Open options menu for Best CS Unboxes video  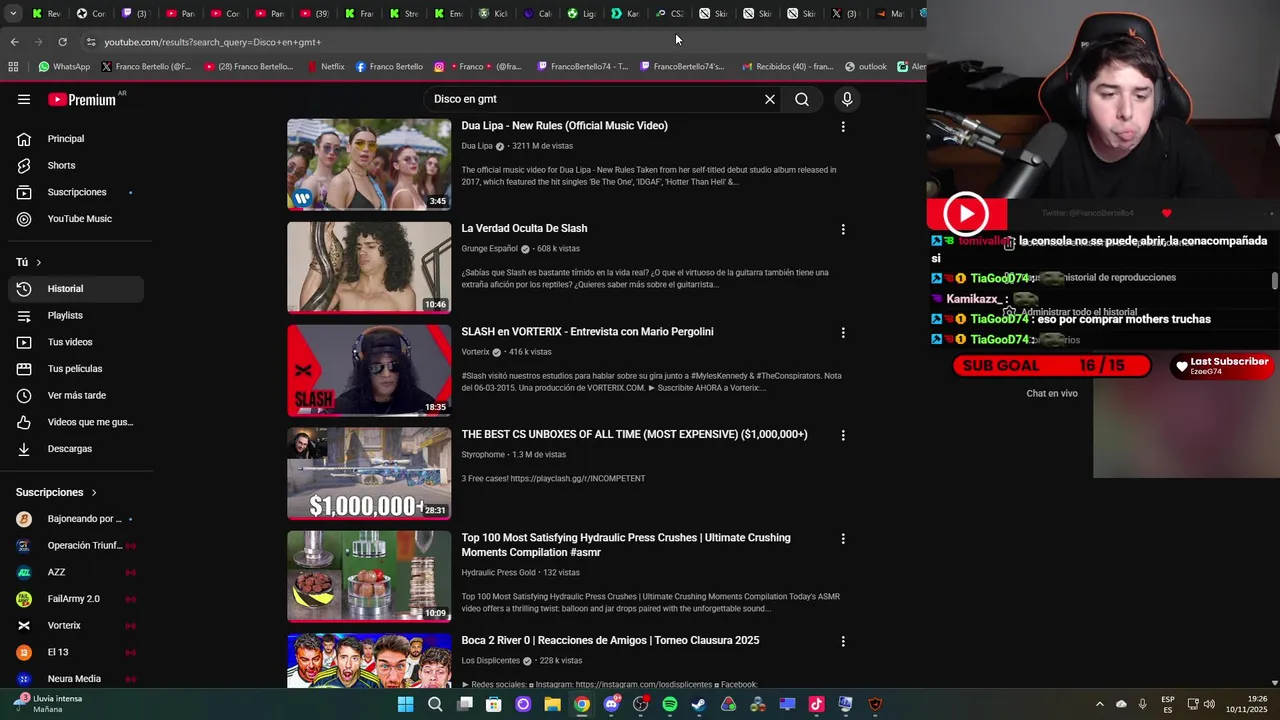(843, 435)
